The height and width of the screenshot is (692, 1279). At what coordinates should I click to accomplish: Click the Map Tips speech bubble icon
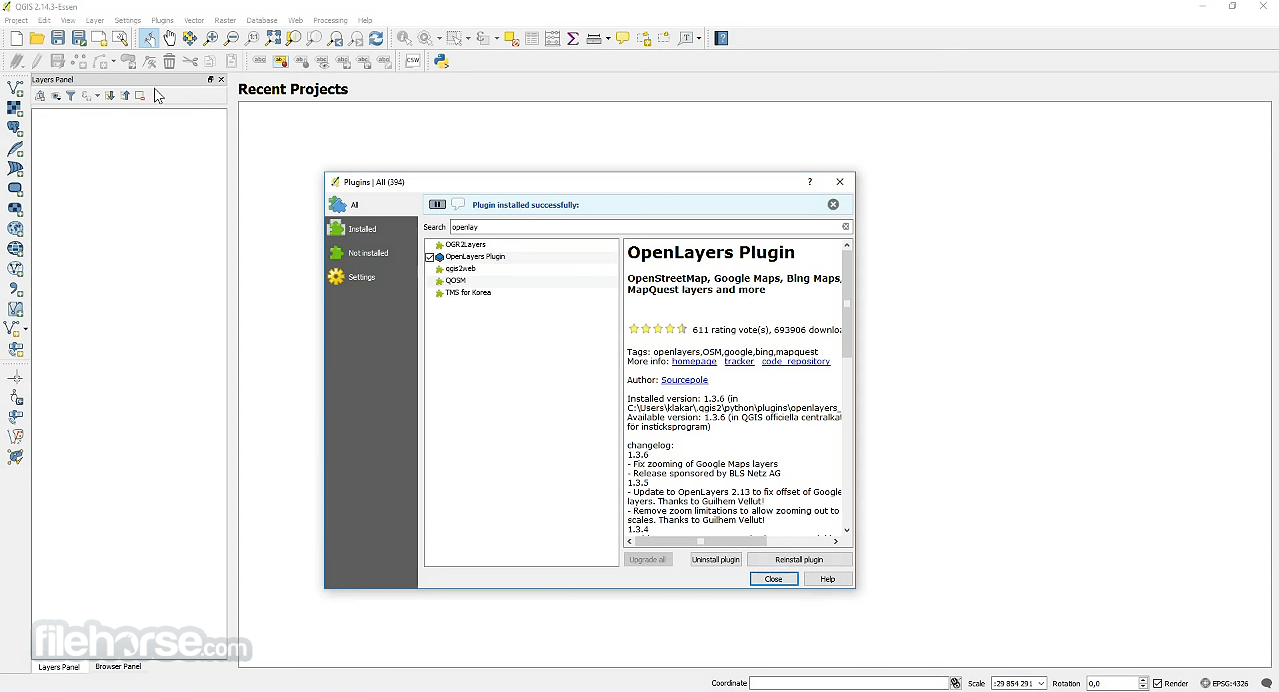click(x=622, y=38)
